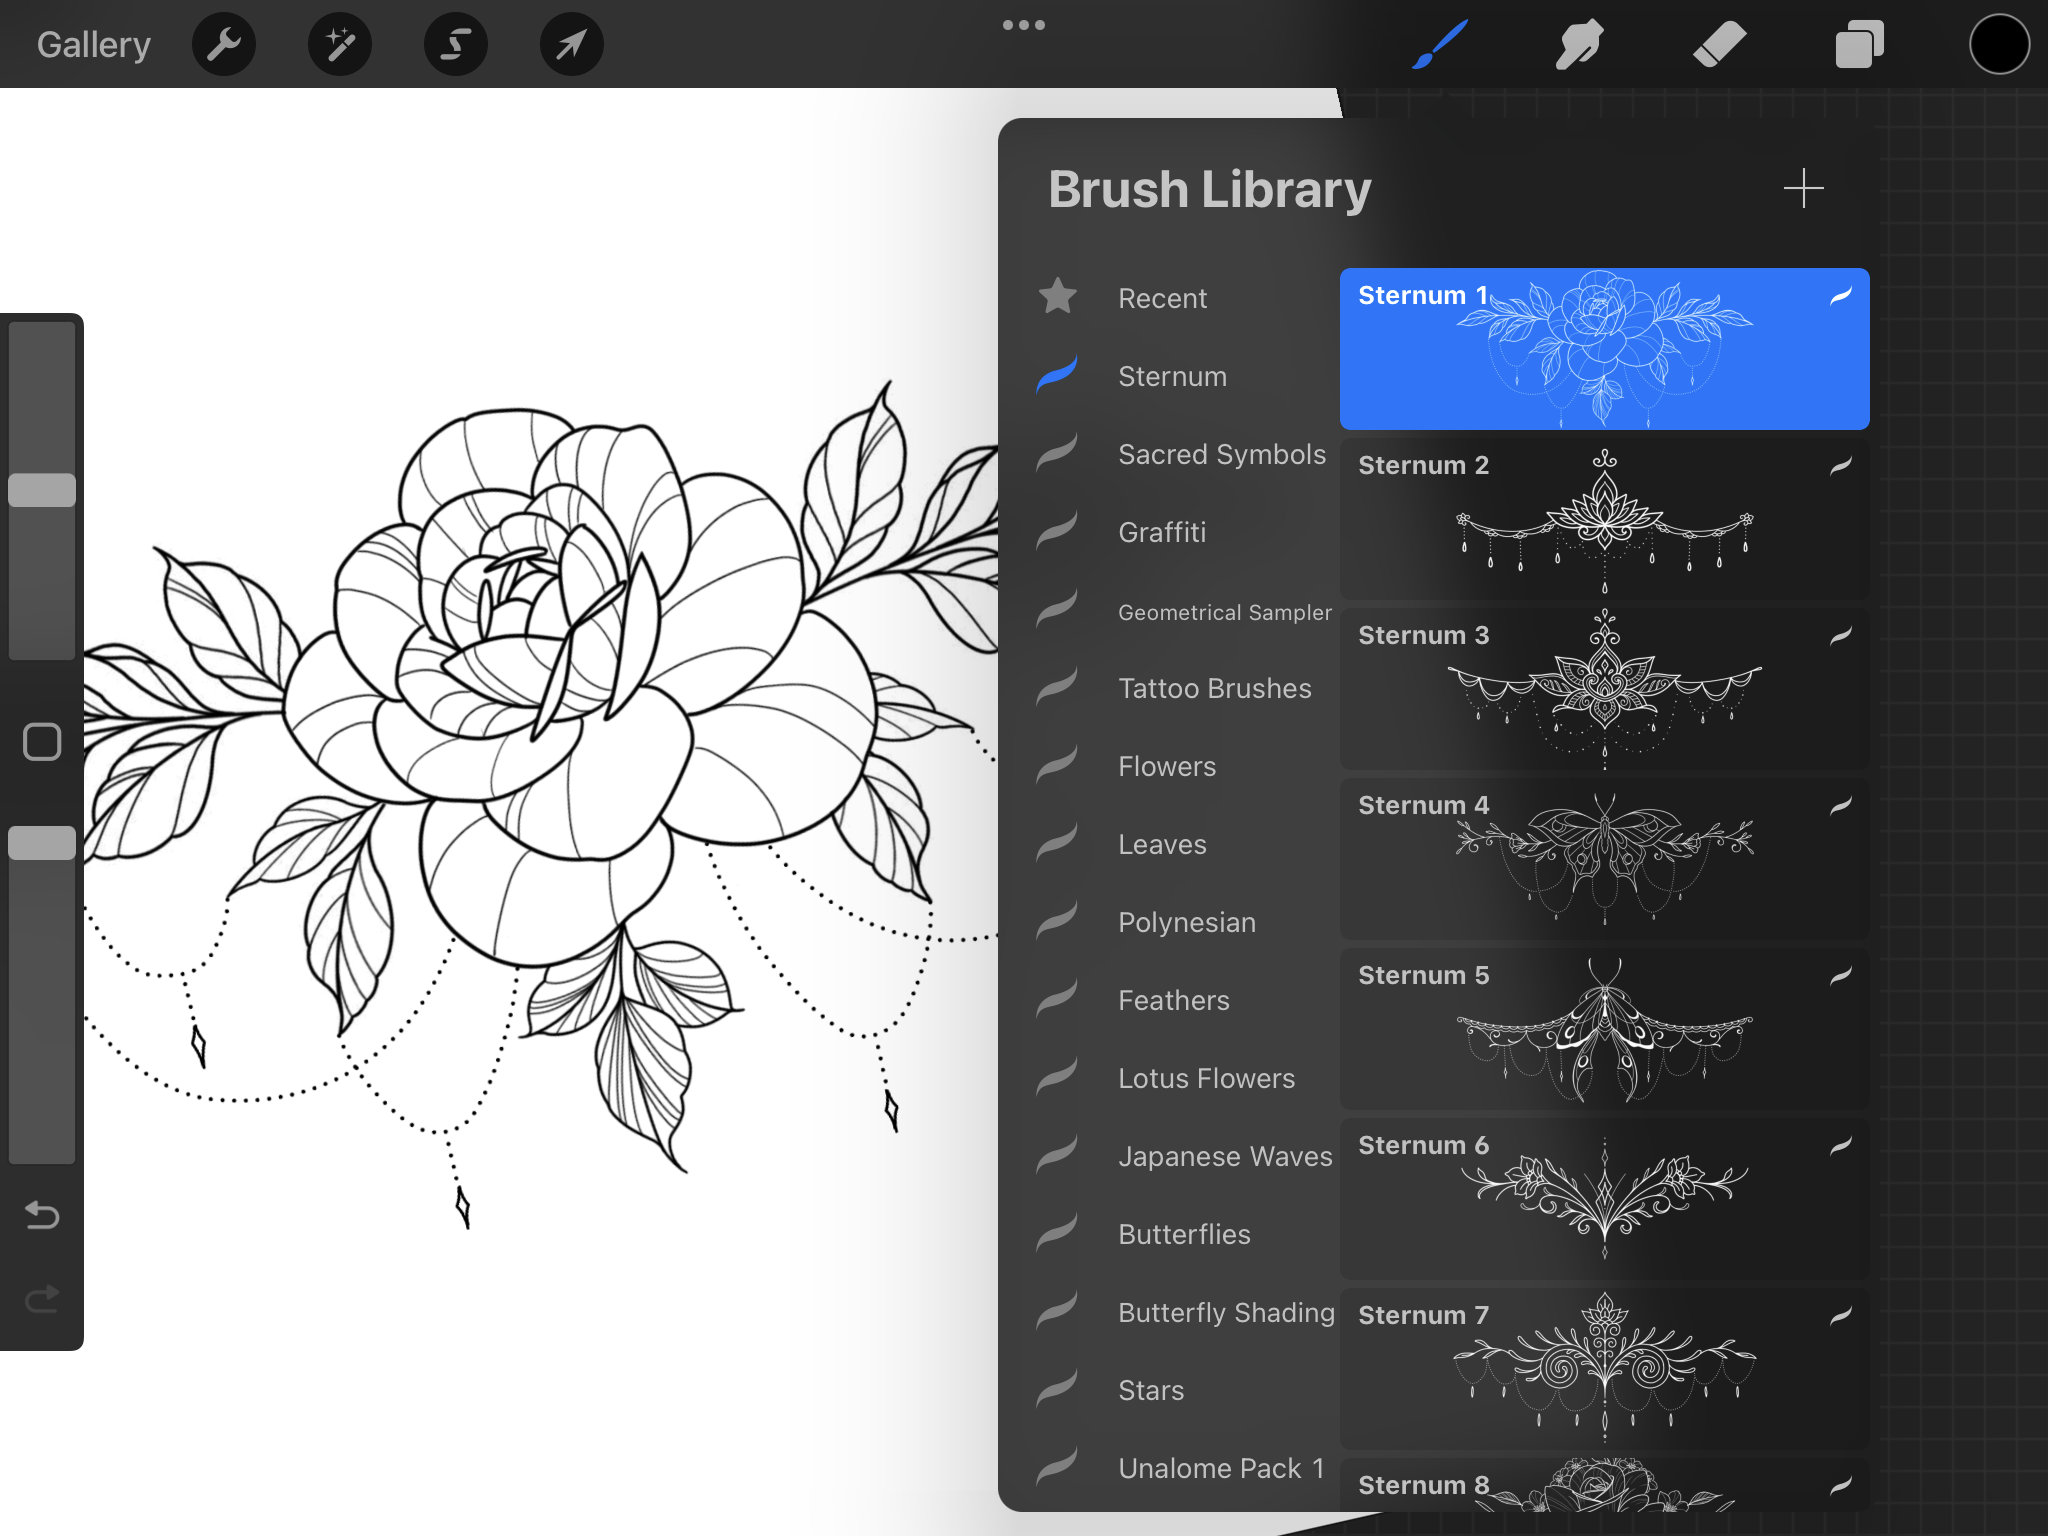Image resolution: width=2048 pixels, height=1536 pixels.
Task: Open the Lotus Flowers brush set
Action: tap(1206, 1078)
